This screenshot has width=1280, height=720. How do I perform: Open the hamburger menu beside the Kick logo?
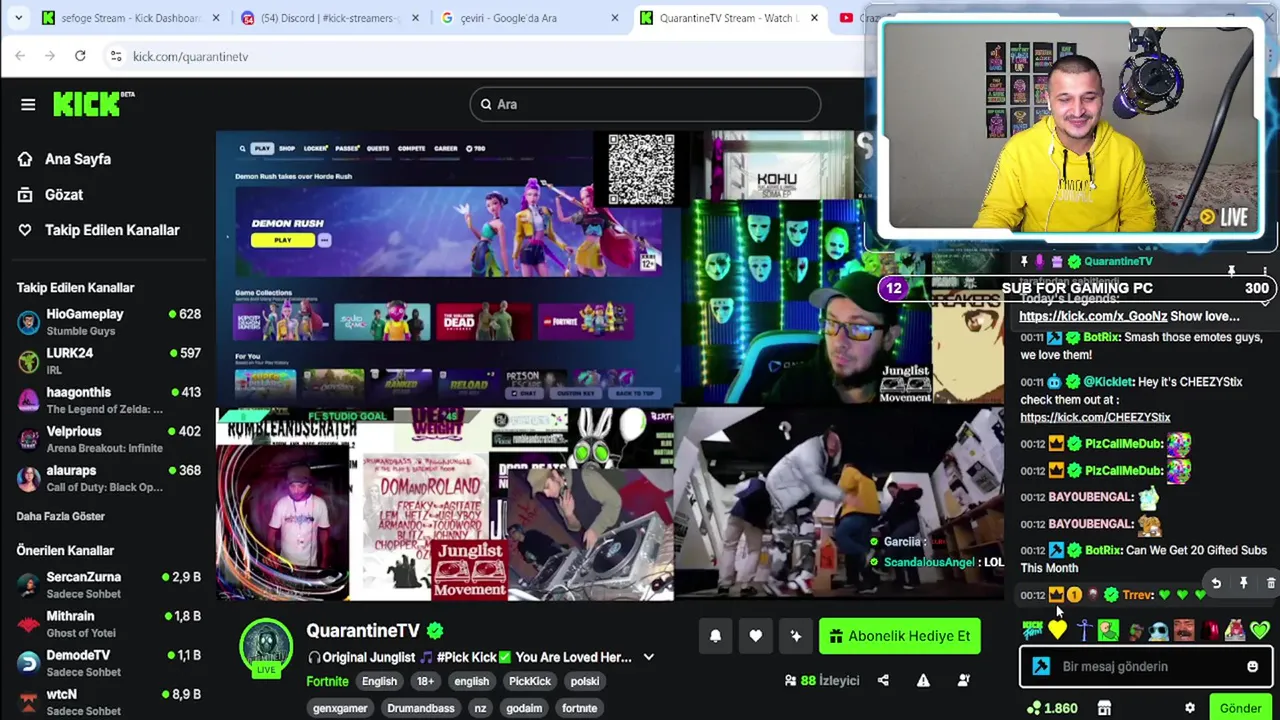click(x=28, y=104)
